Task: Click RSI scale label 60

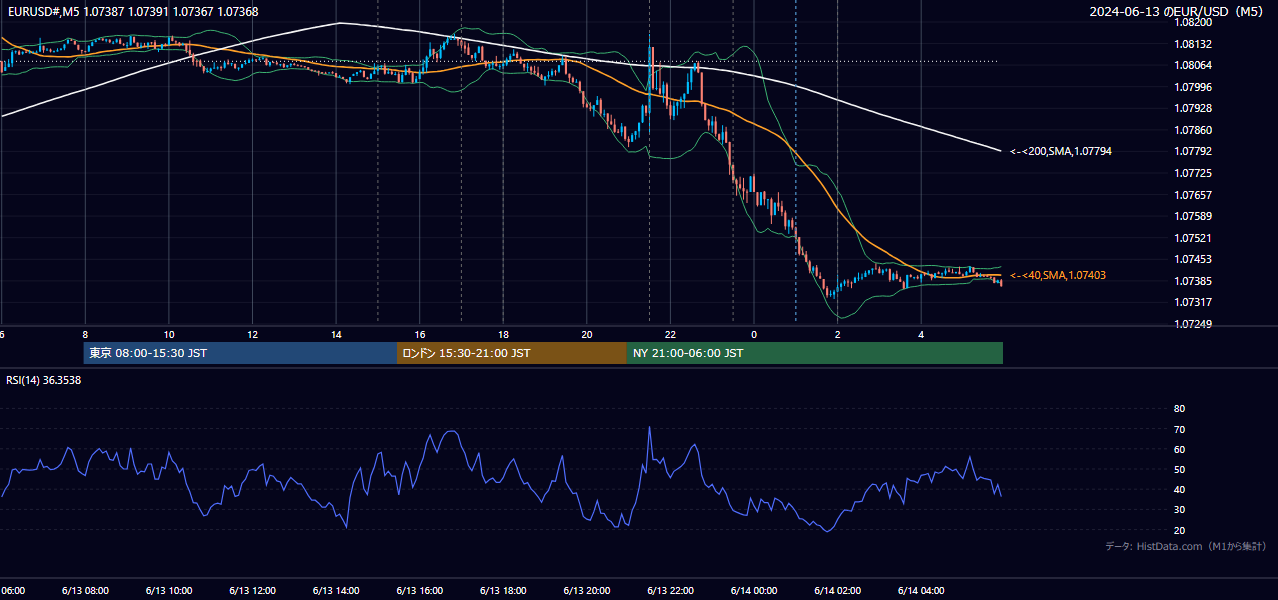Action: (1179, 449)
